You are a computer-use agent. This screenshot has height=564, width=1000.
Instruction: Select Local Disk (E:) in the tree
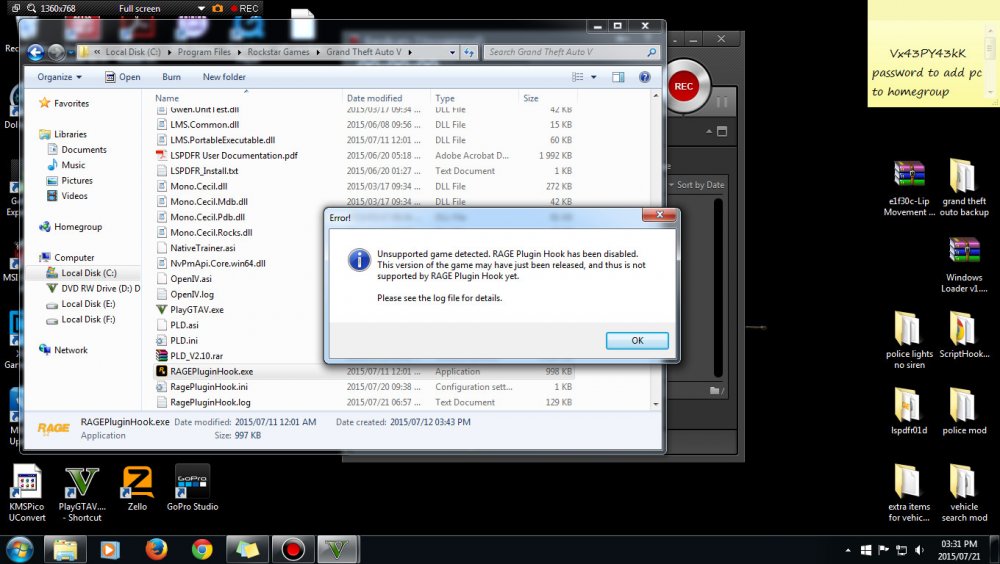pos(88,304)
